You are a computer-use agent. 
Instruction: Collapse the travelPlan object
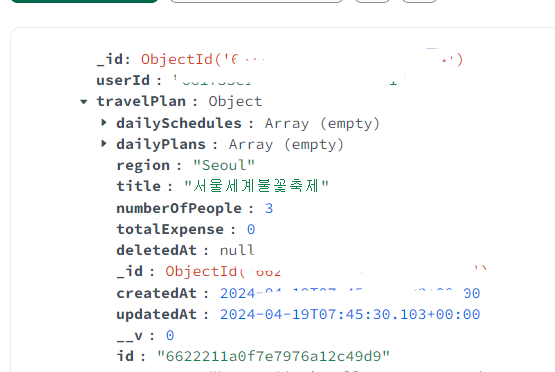pyautogui.click(x=84, y=102)
